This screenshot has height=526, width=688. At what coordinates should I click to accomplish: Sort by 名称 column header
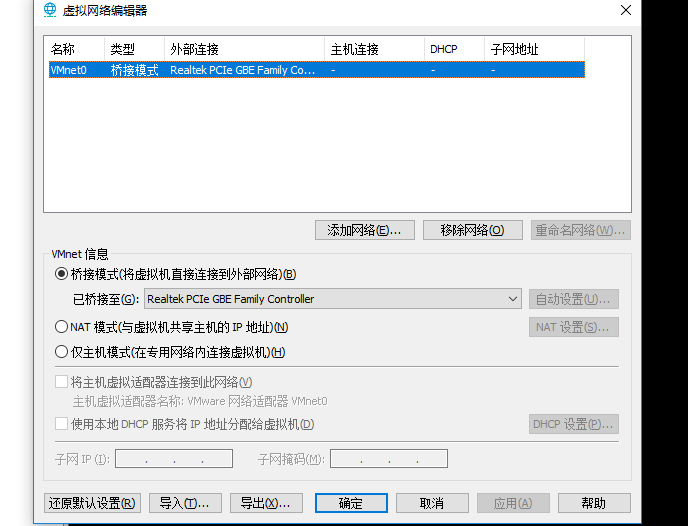[x=76, y=49]
